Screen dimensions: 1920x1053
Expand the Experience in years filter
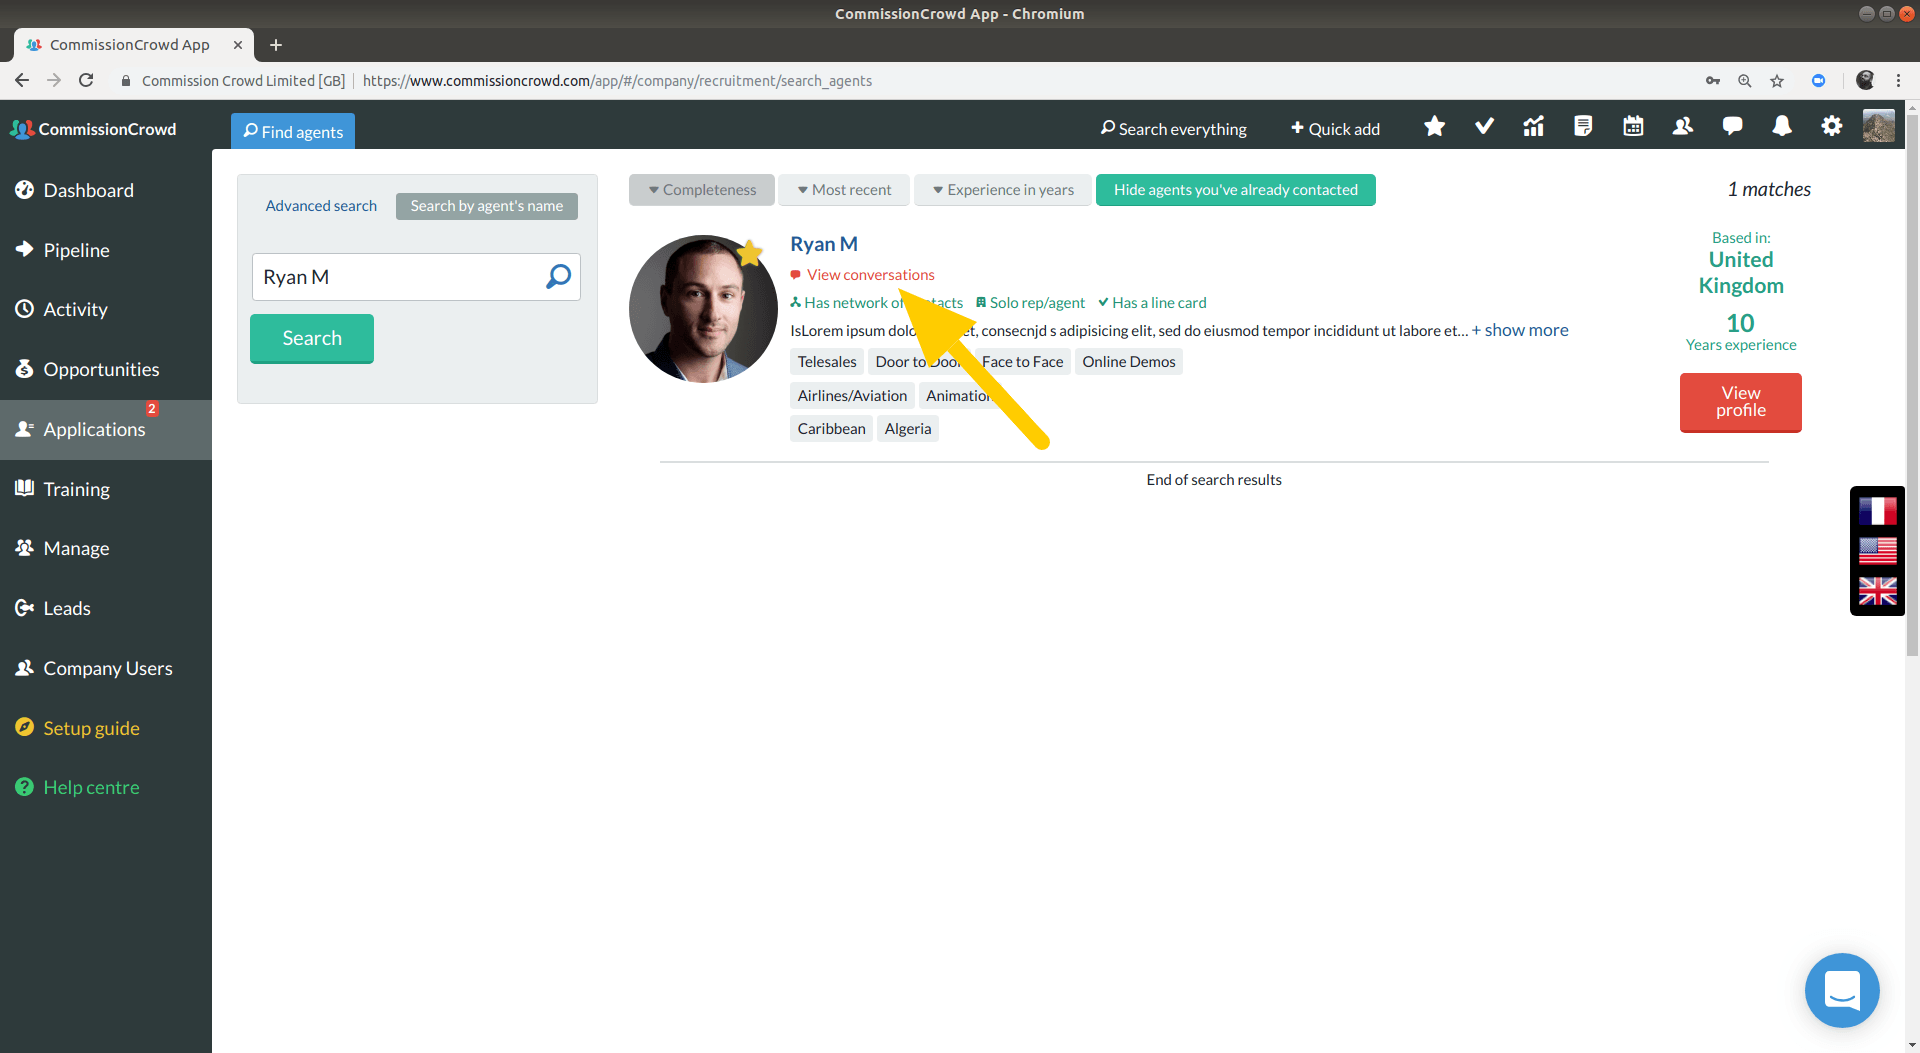click(1002, 189)
